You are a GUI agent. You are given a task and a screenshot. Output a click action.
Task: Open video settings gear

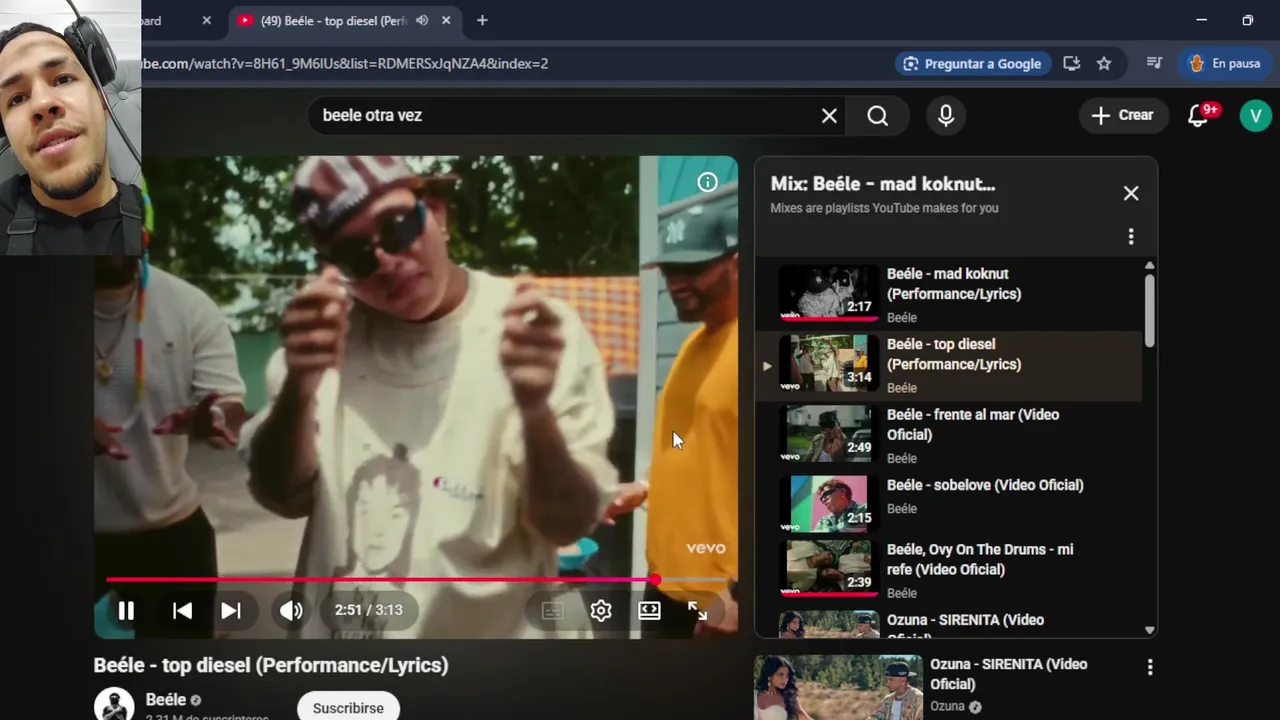tap(600, 610)
